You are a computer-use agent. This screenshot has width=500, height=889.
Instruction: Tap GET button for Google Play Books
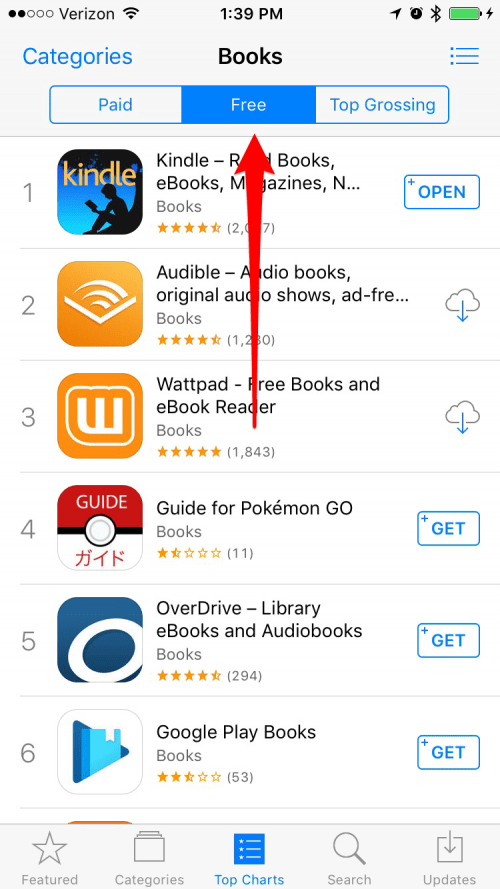pos(448,752)
